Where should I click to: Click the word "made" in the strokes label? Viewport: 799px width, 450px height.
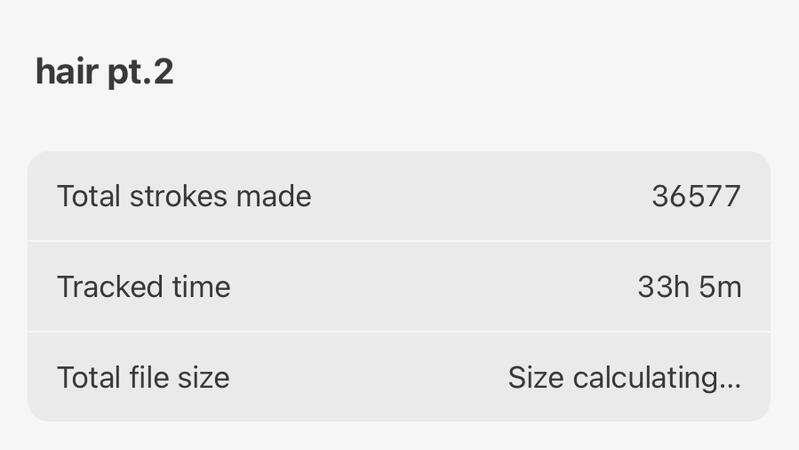(x=273, y=196)
